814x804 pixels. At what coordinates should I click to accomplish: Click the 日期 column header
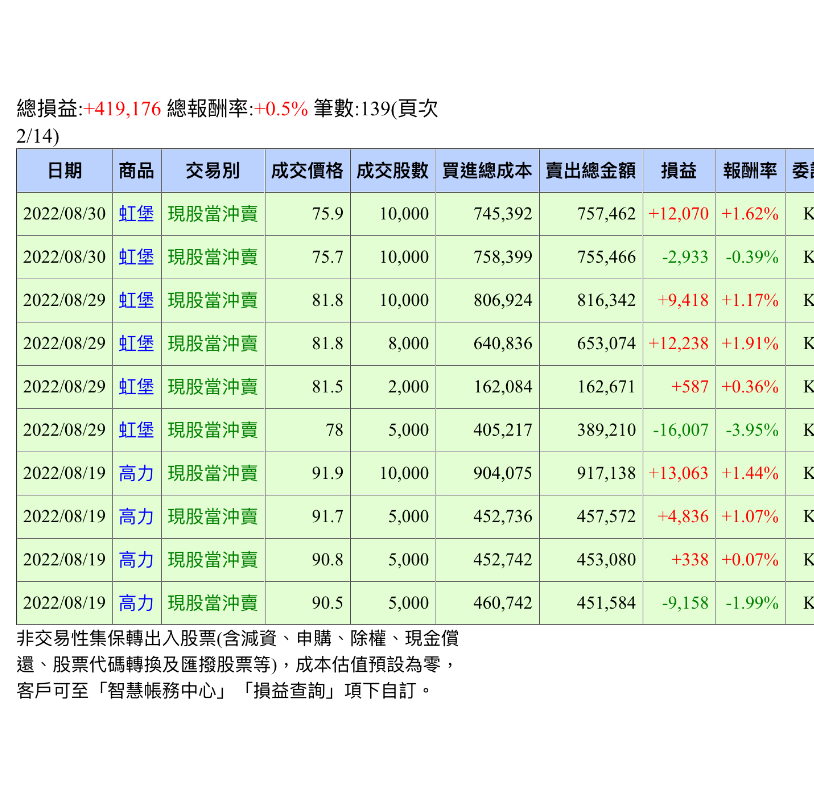coord(64,171)
